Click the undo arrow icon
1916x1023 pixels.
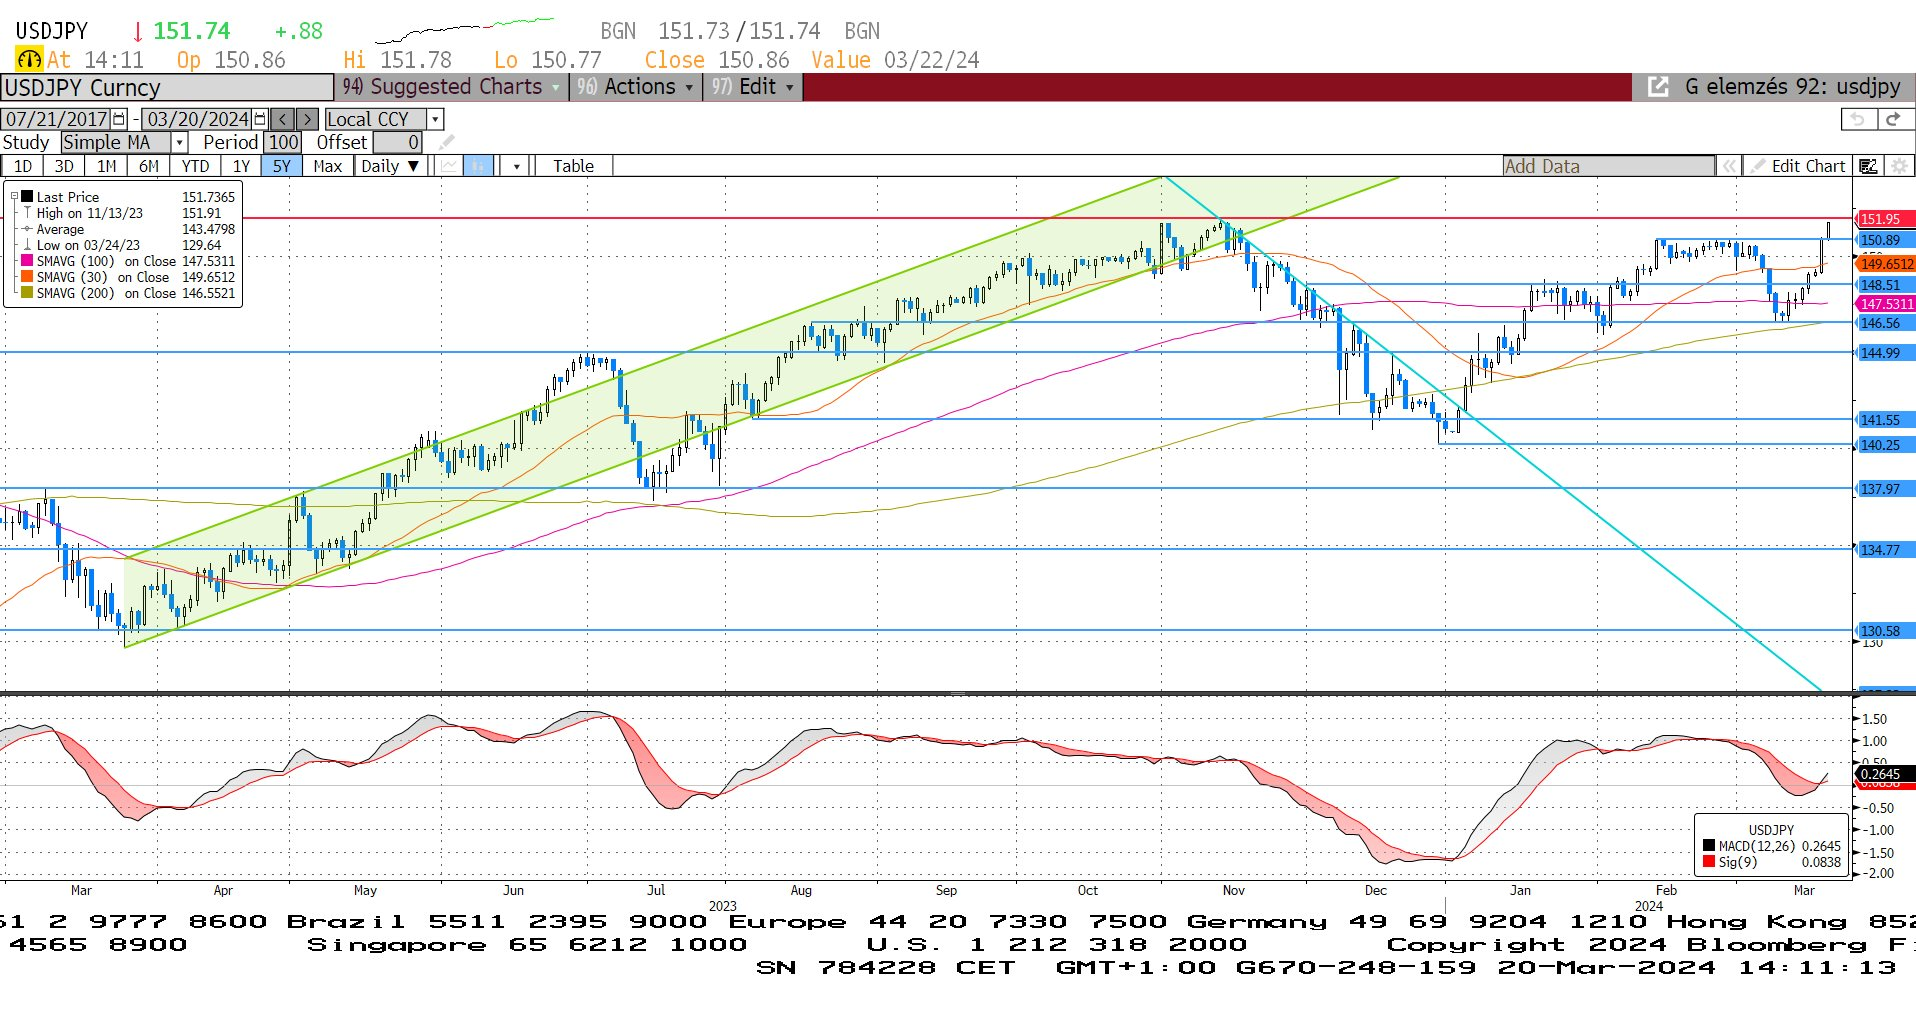(1857, 119)
